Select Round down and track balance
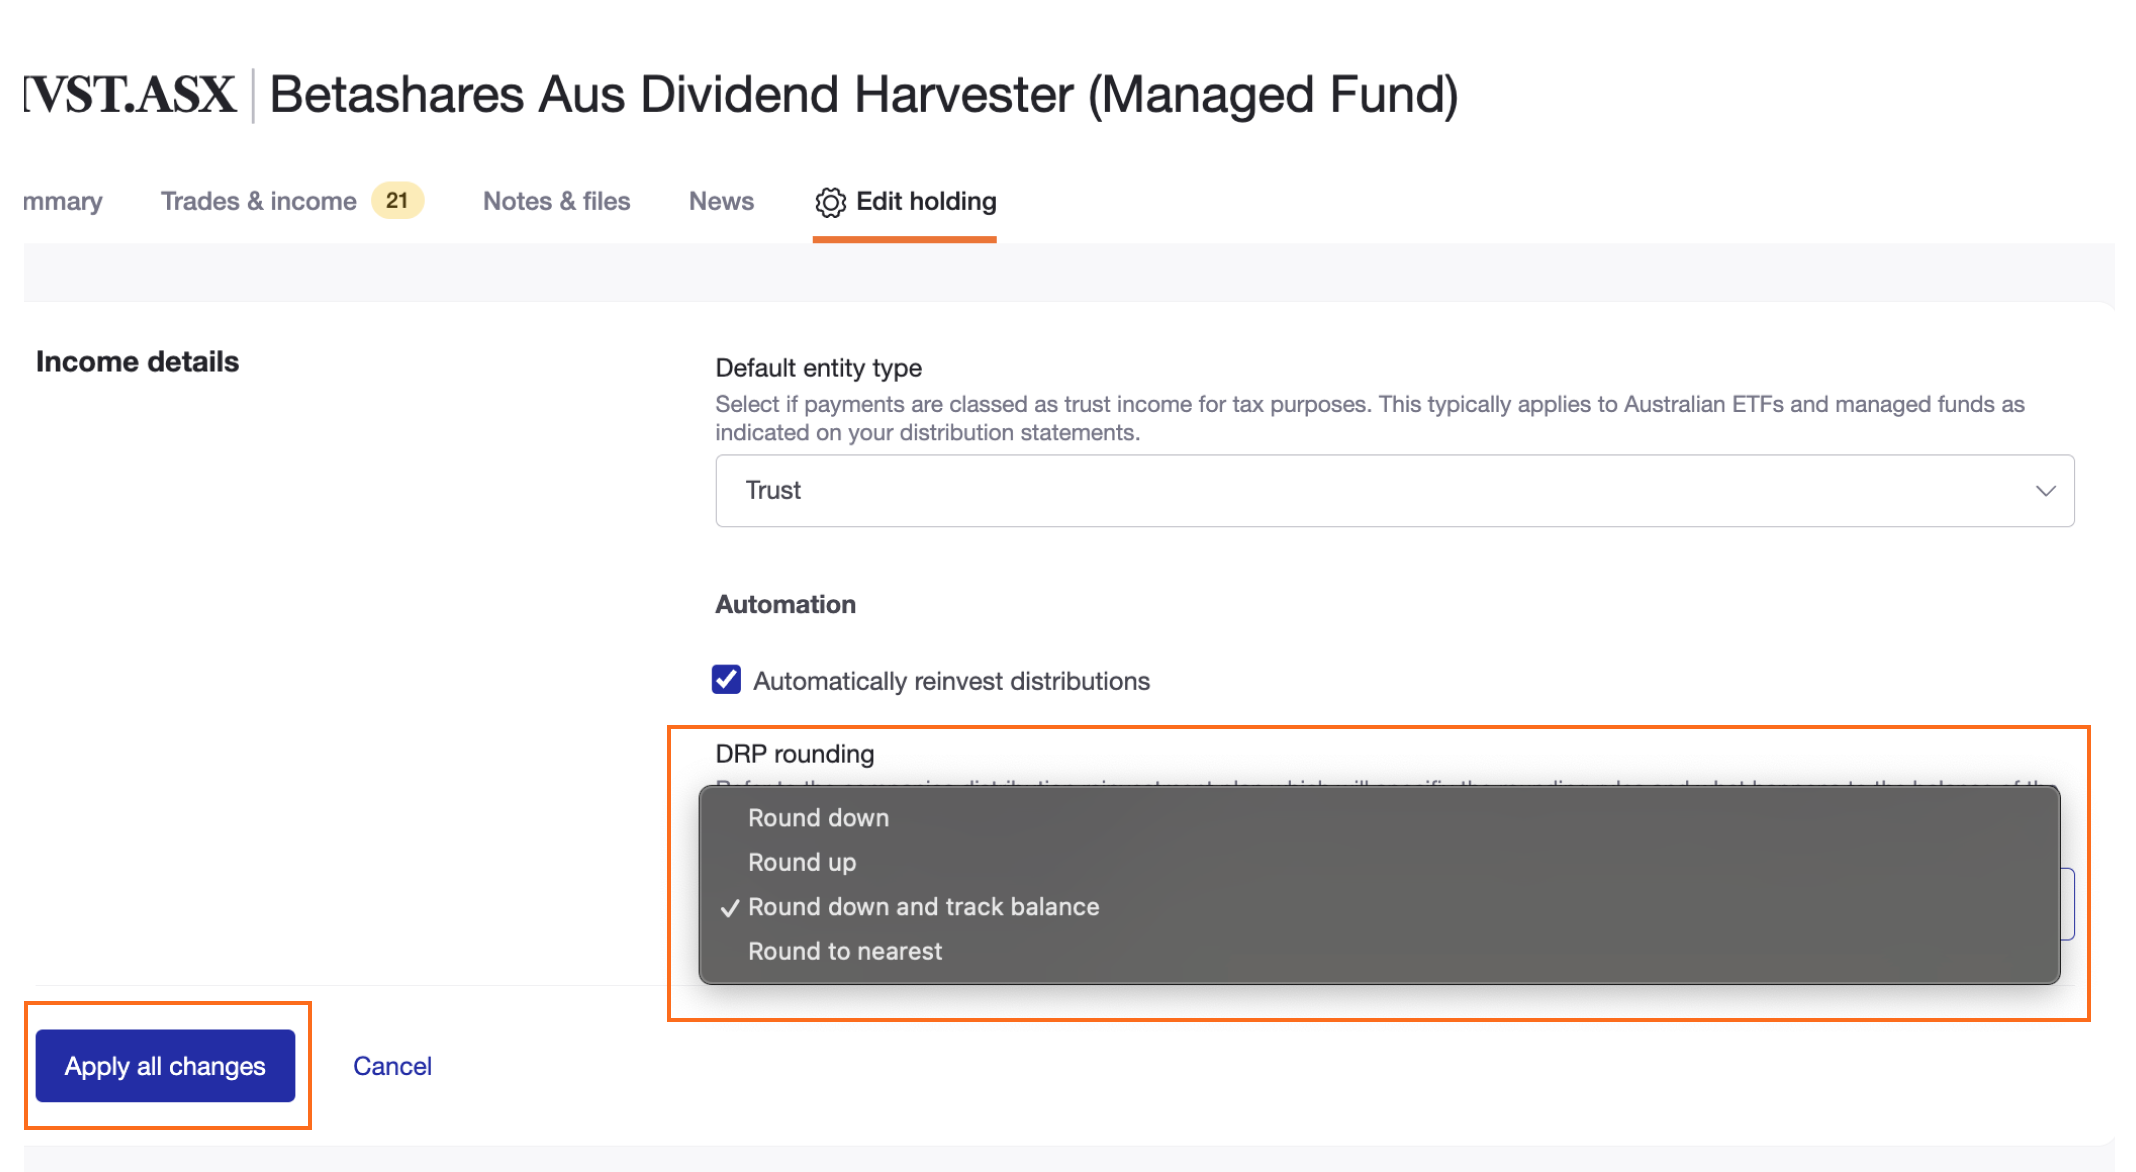 [x=923, y=907]
